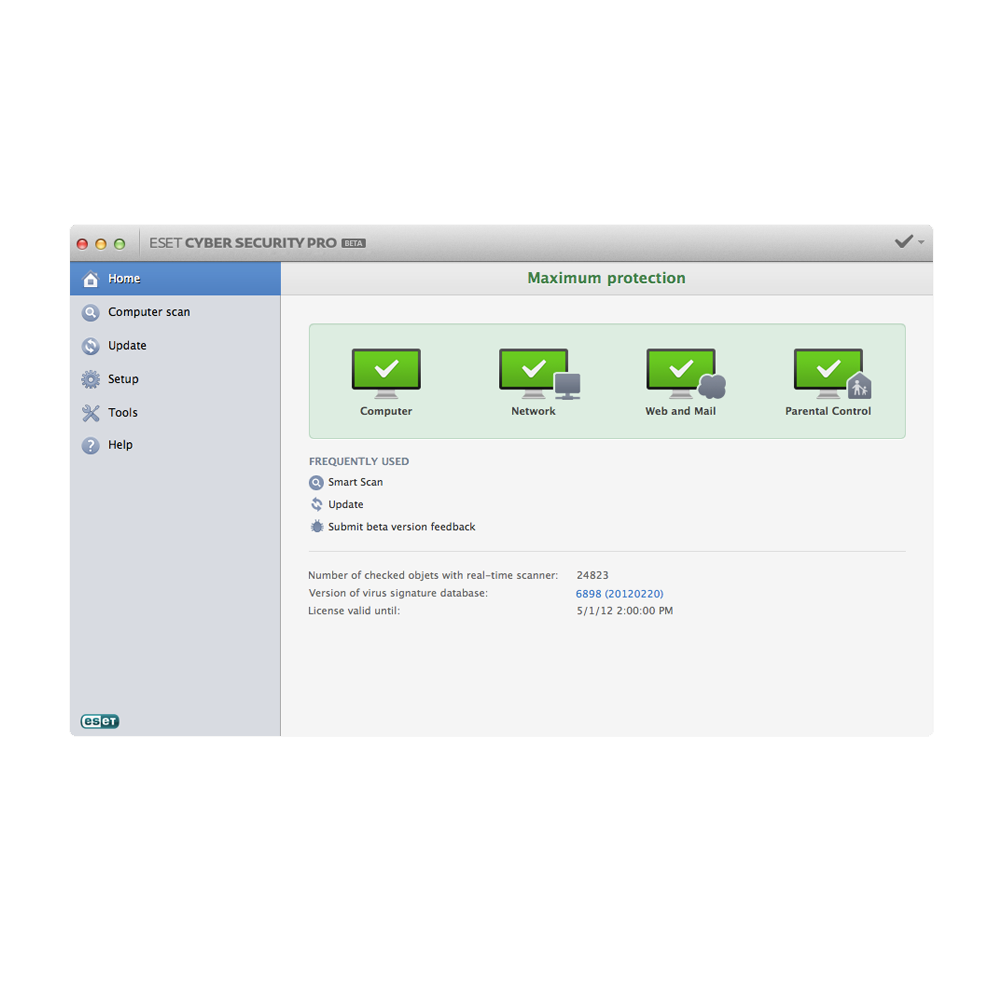Click the Computer label in protection panel

386,411
